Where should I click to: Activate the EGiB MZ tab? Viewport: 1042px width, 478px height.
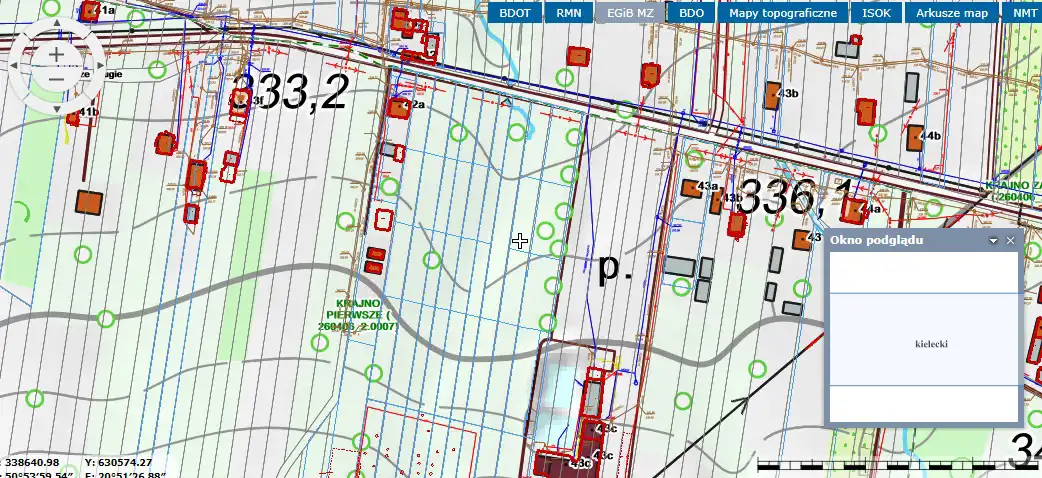coord(630,13)
